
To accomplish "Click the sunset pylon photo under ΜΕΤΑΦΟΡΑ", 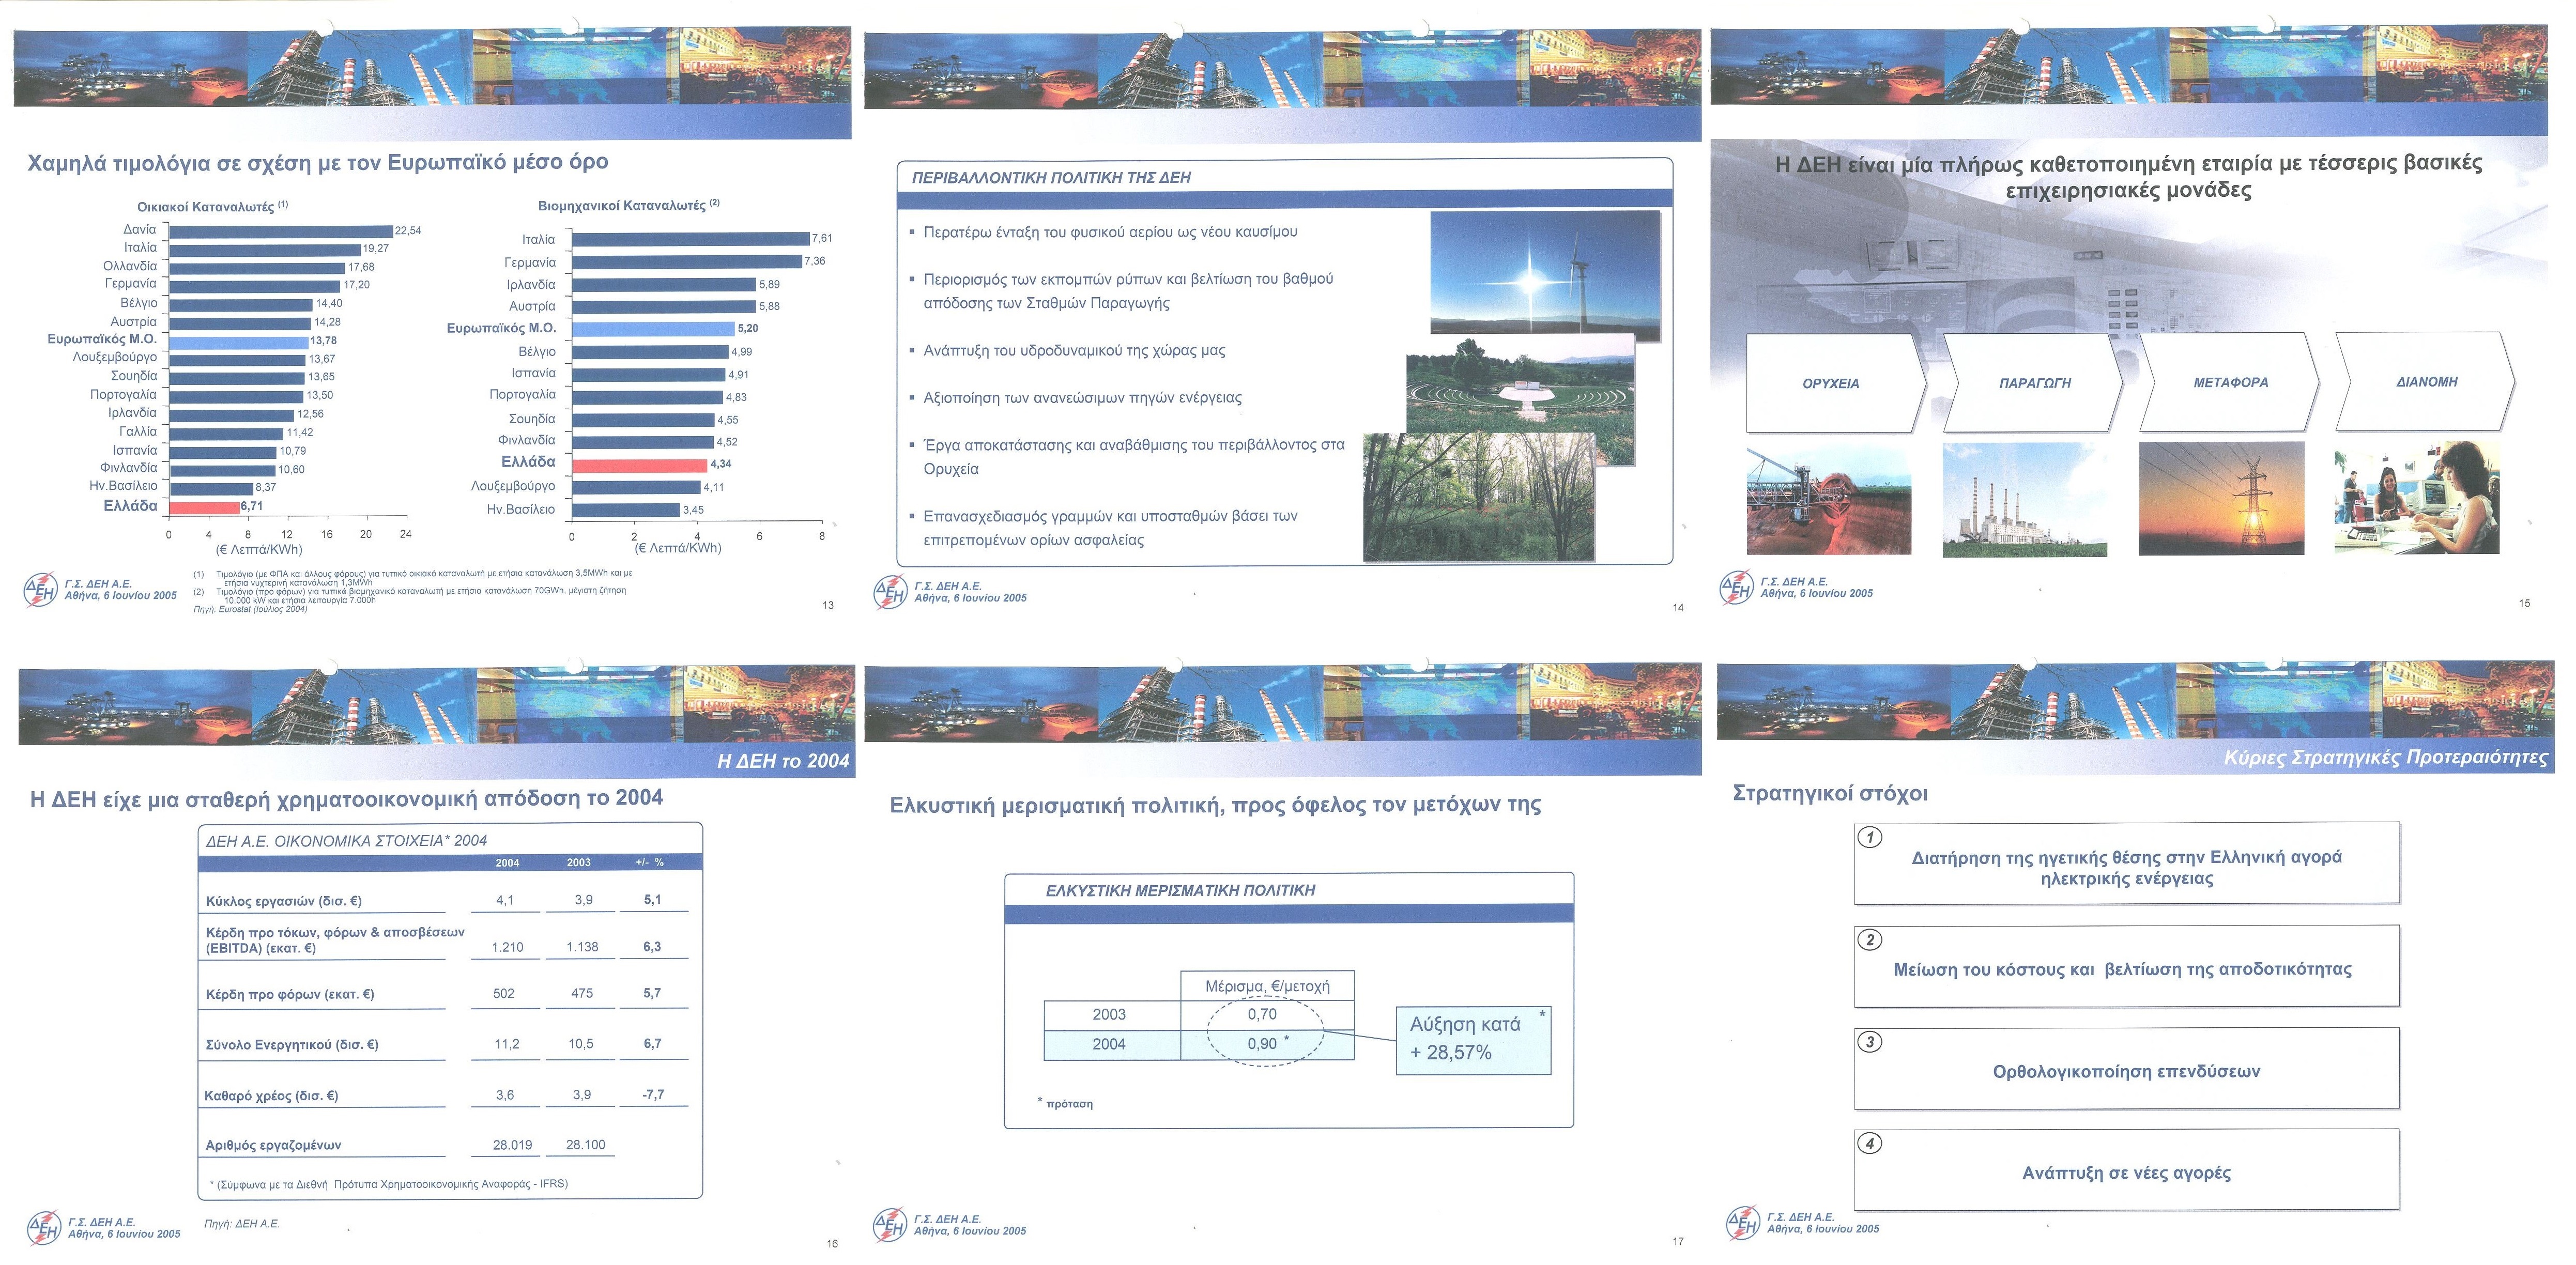I will 2221,498.
